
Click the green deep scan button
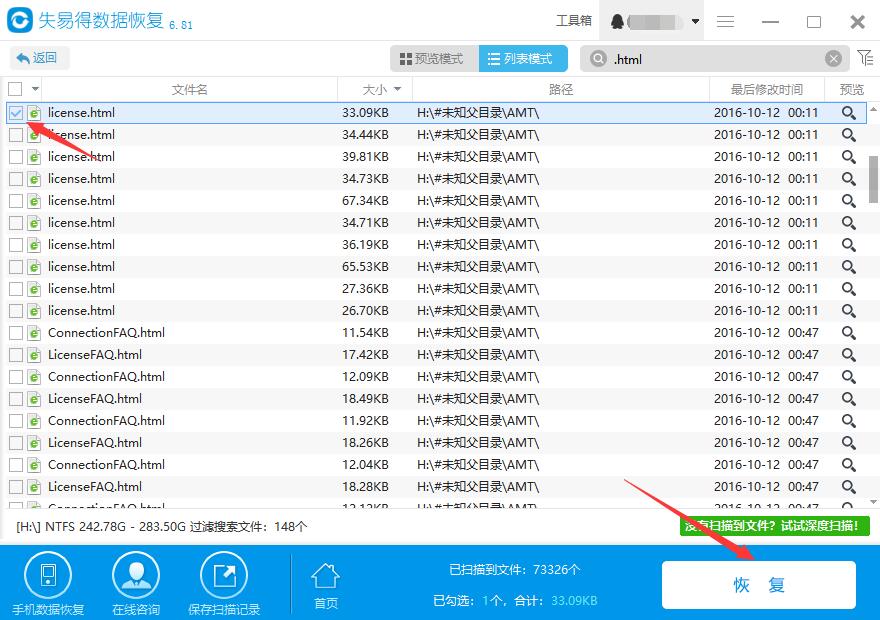click(x=774, y=526)
